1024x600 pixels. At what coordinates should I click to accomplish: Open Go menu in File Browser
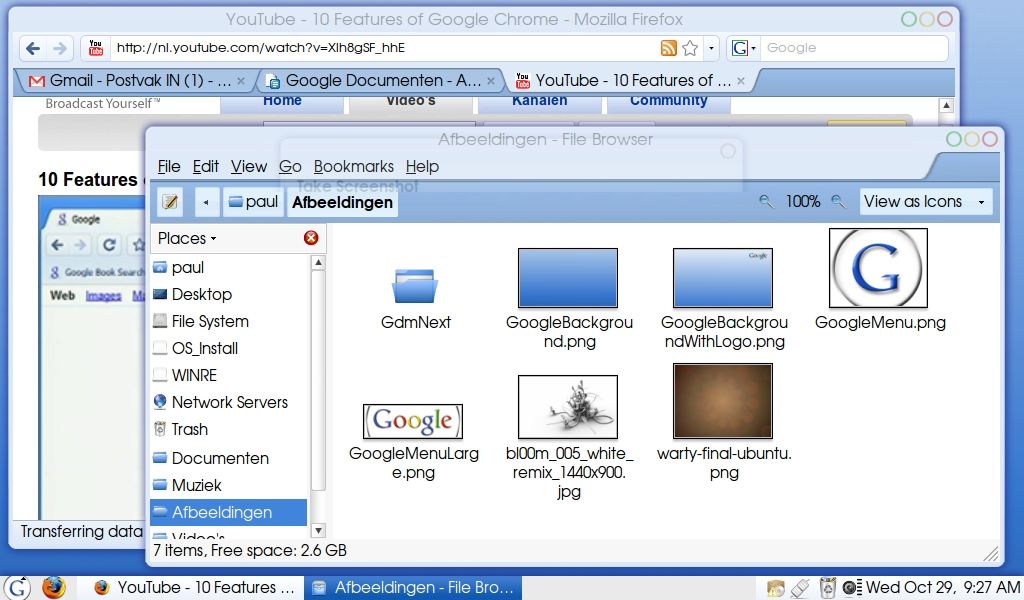290,166
